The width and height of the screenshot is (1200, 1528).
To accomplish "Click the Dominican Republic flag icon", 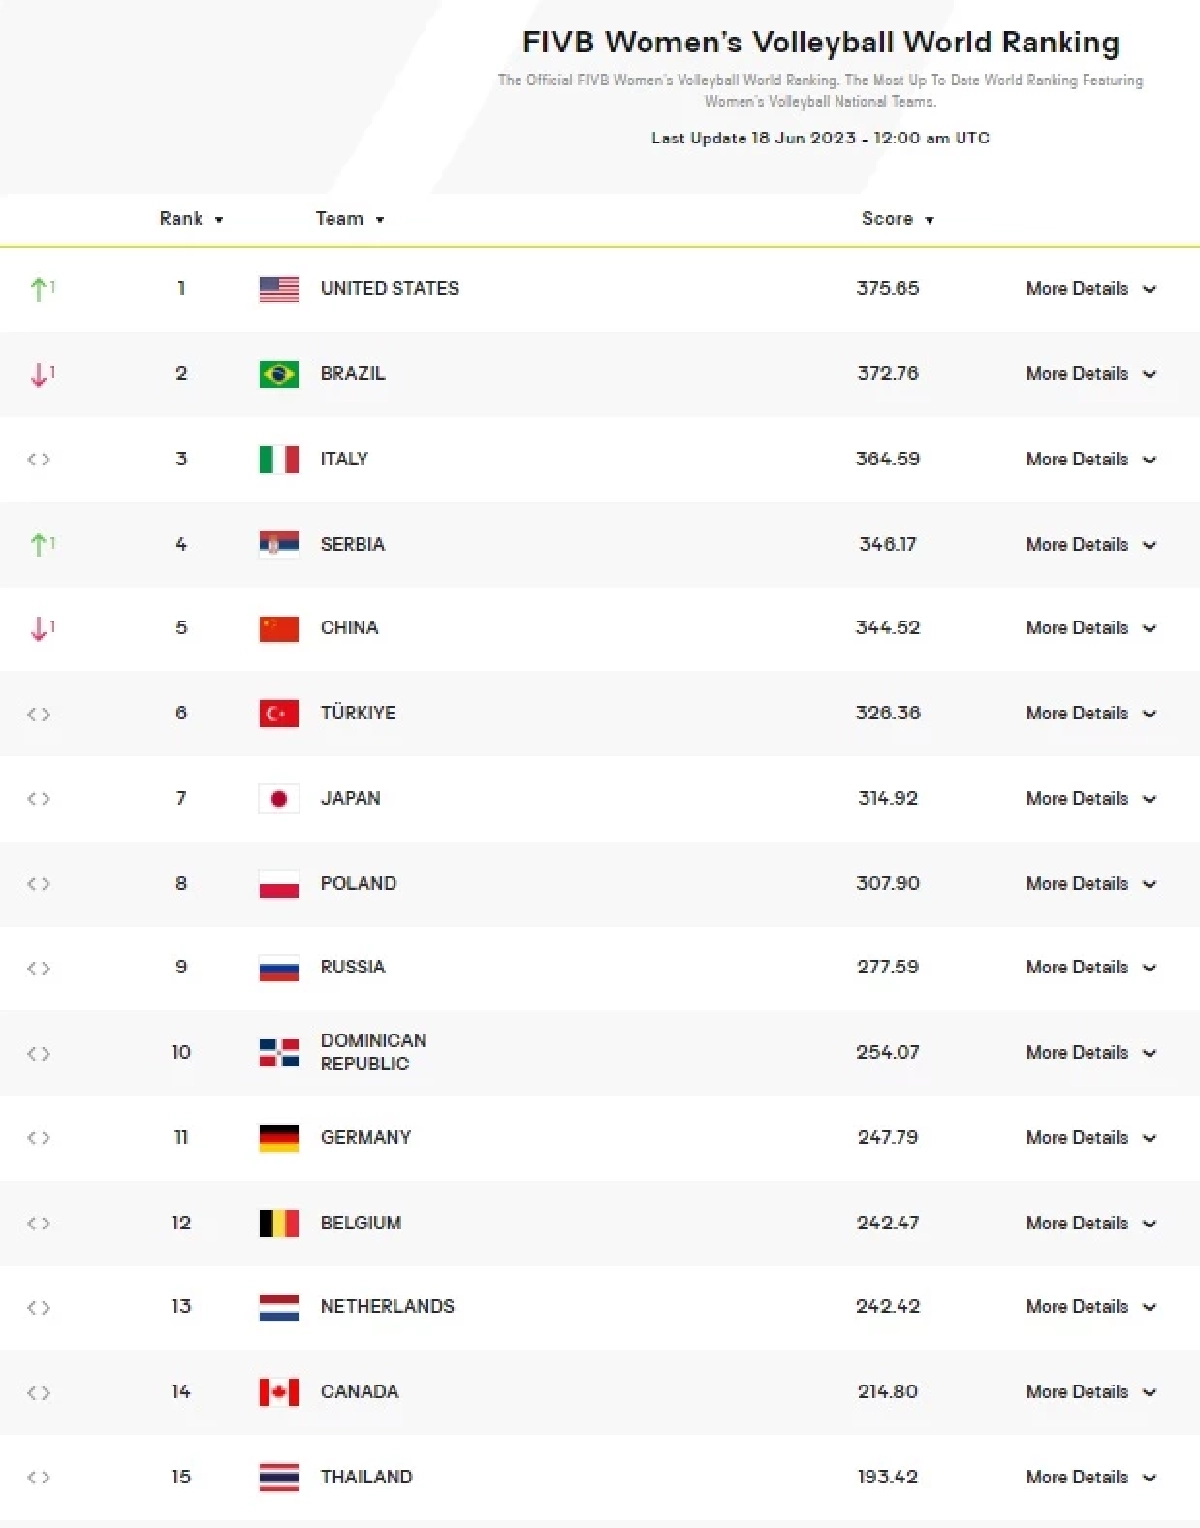I will coord(279,1053).
